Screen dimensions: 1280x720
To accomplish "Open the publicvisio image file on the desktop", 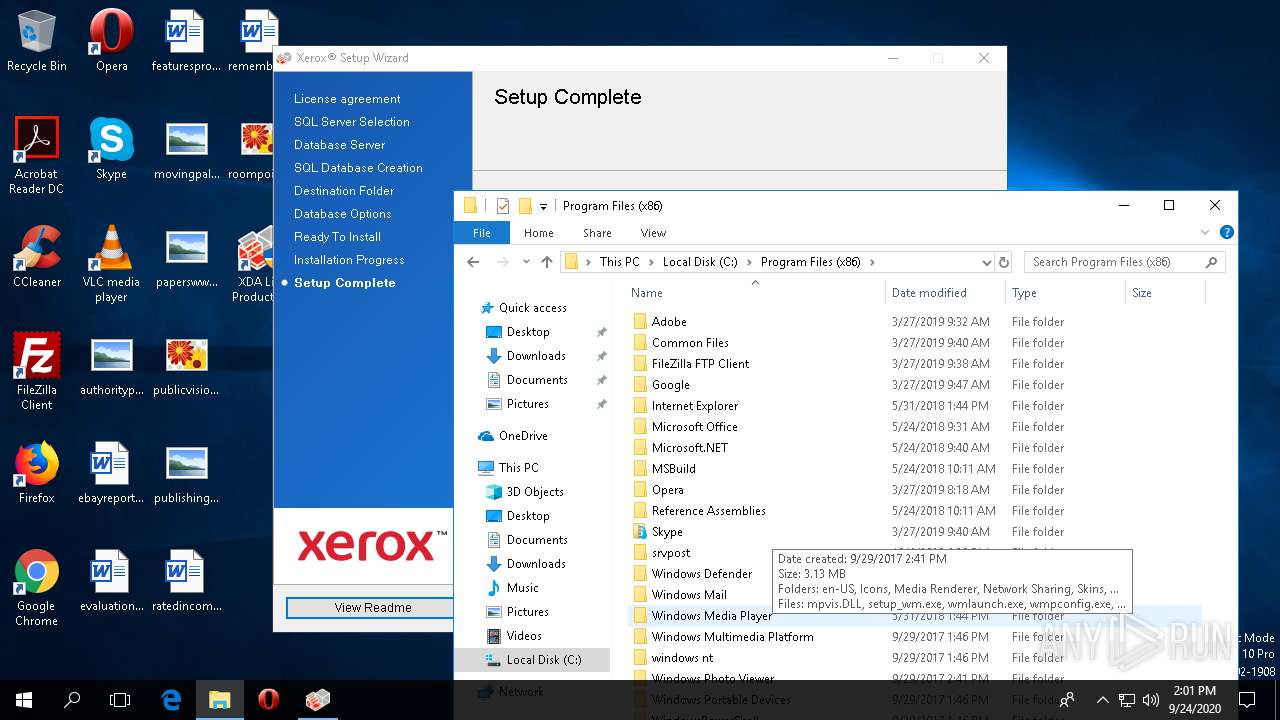I will [x=186, y=365].
